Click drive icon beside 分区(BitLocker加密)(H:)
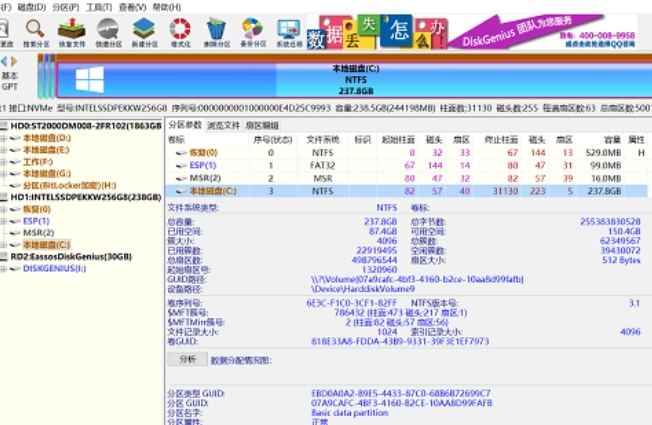The image size is (652, 425). coord(15,185)
